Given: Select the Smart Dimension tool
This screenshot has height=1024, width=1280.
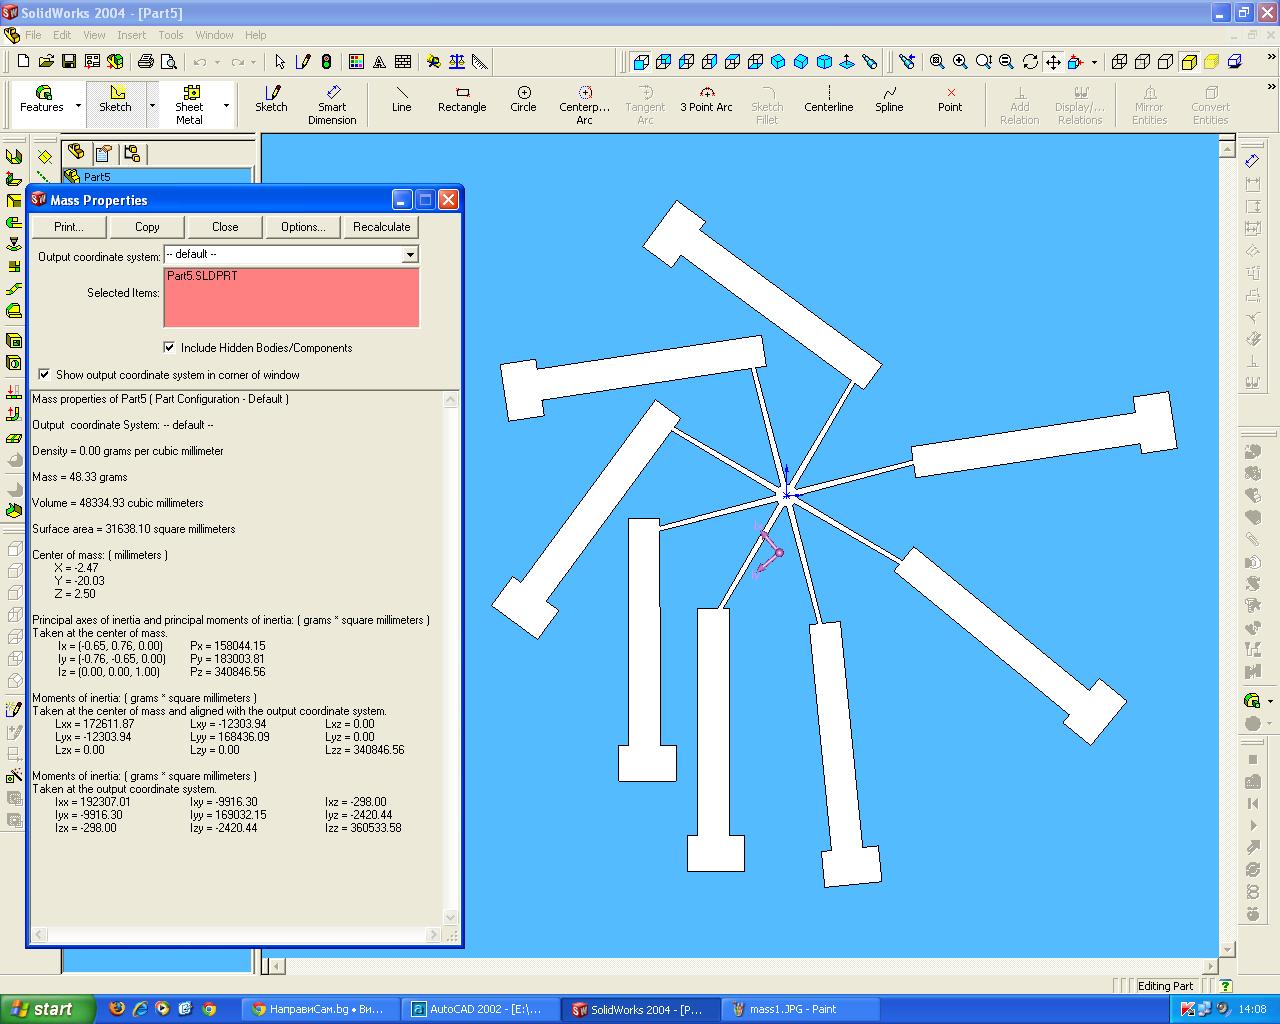Looking at the screenshot, I should pyautogui.click(x=332, y=104).
